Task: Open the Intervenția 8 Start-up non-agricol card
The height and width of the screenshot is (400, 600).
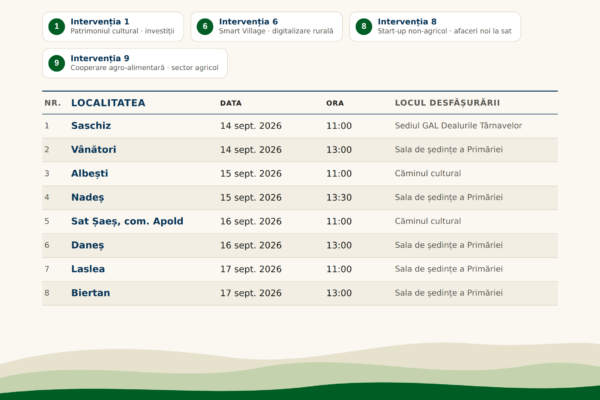Action: click(x=435, y=26)
